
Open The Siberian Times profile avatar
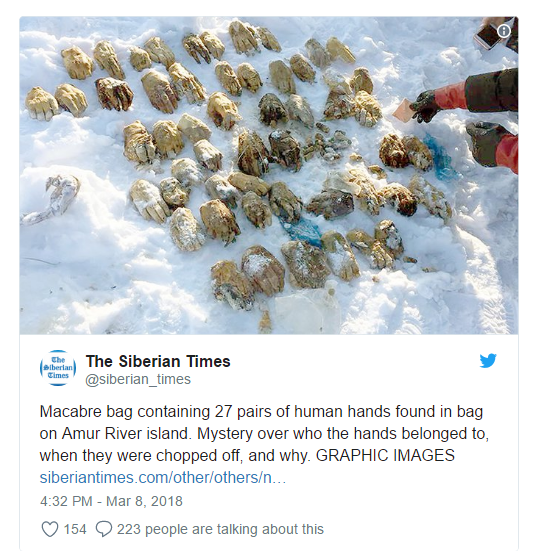pyautogui.click(x=58, y=368)
